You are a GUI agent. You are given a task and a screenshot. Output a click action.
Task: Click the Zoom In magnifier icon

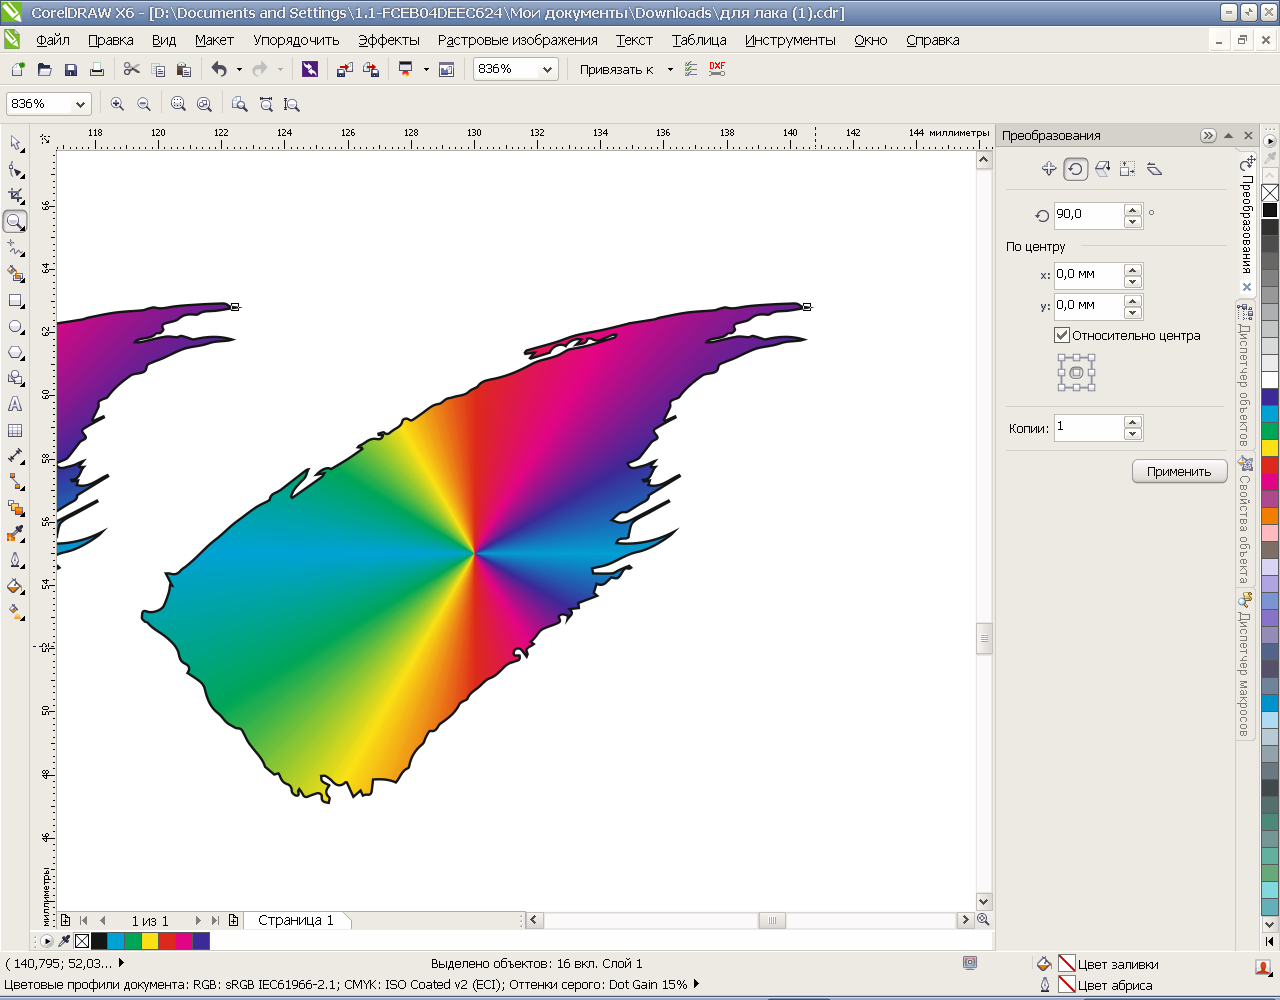point(117,104)
